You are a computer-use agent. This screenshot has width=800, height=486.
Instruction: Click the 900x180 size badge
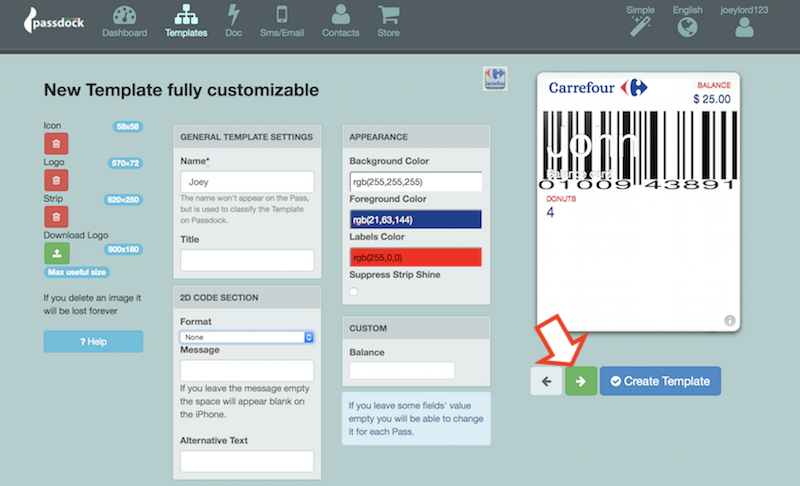coord(123,249)
